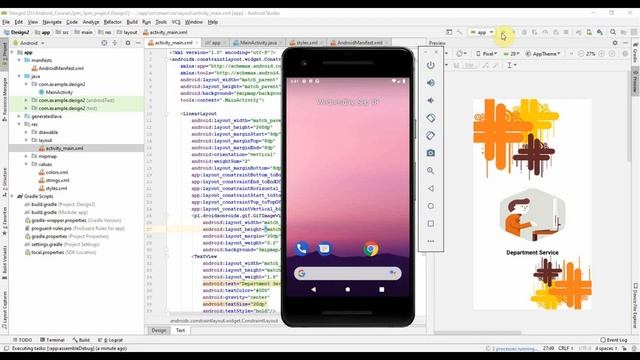Open Event Log
This screenshot has height=360, width=640.
[614, 340]
